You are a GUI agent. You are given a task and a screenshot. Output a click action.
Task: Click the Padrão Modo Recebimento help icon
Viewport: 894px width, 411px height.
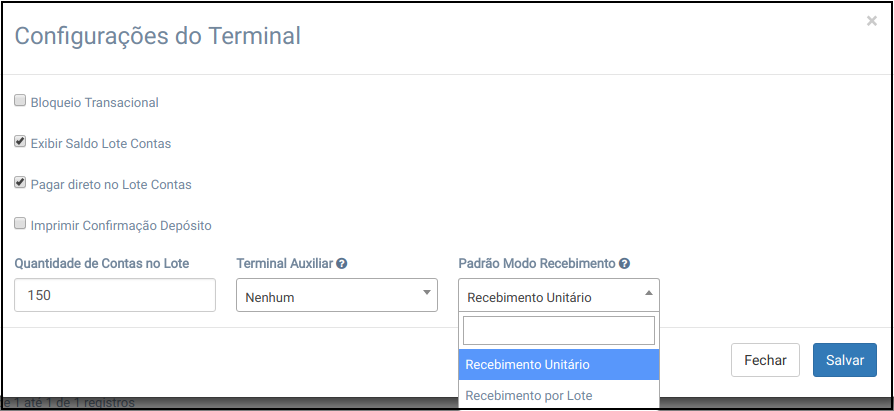tap(624, 264)
